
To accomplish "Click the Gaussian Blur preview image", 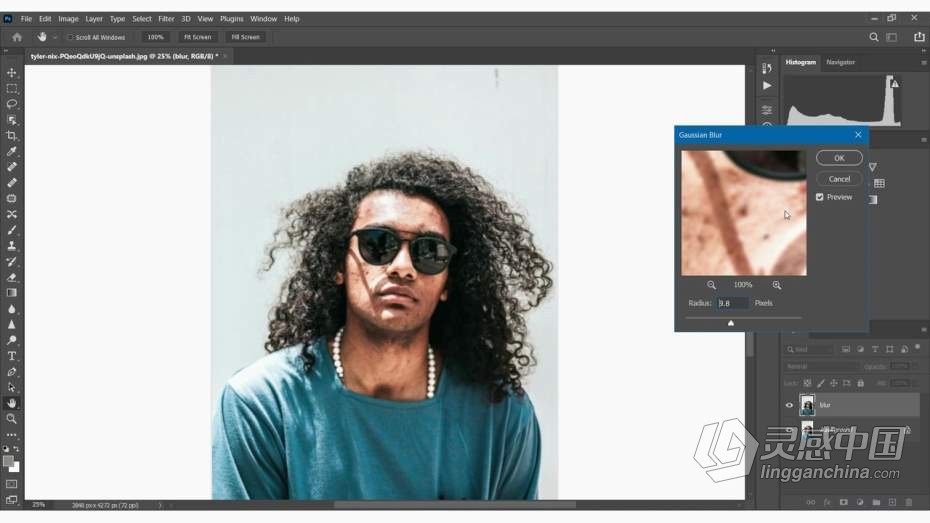I will point(744,213).
